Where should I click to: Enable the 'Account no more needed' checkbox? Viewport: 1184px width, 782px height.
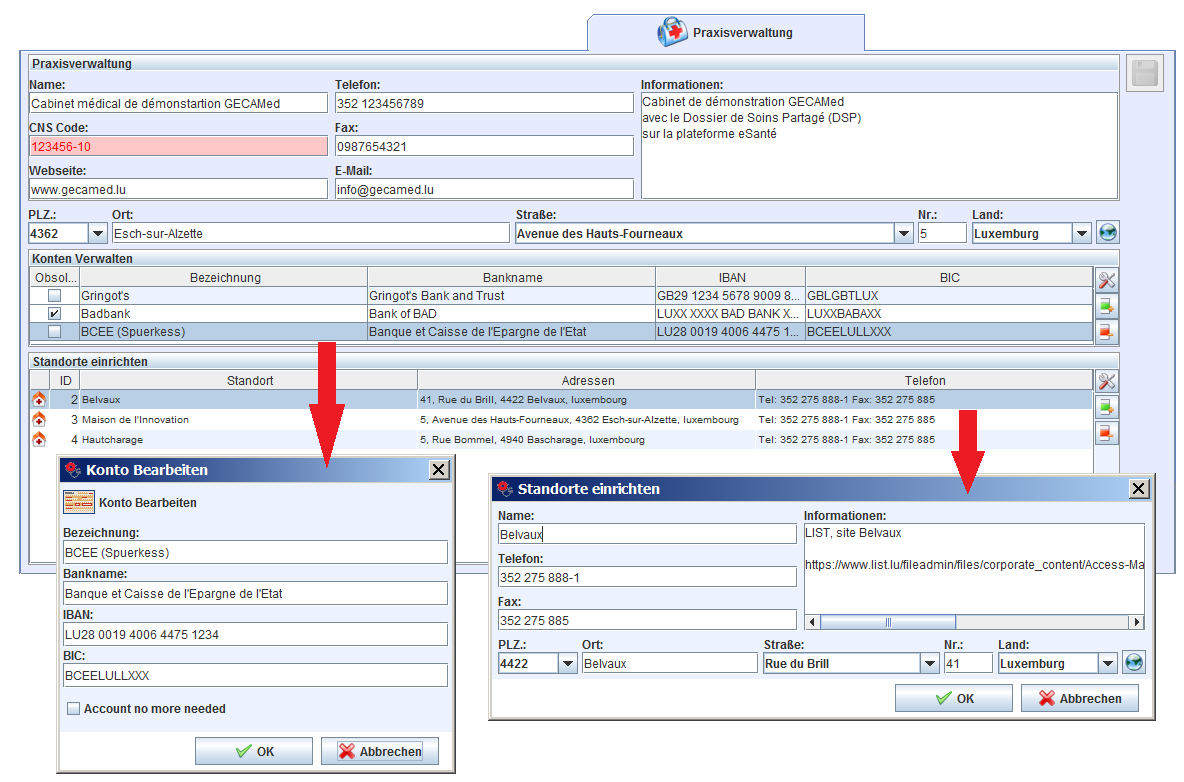click(73, 709)
